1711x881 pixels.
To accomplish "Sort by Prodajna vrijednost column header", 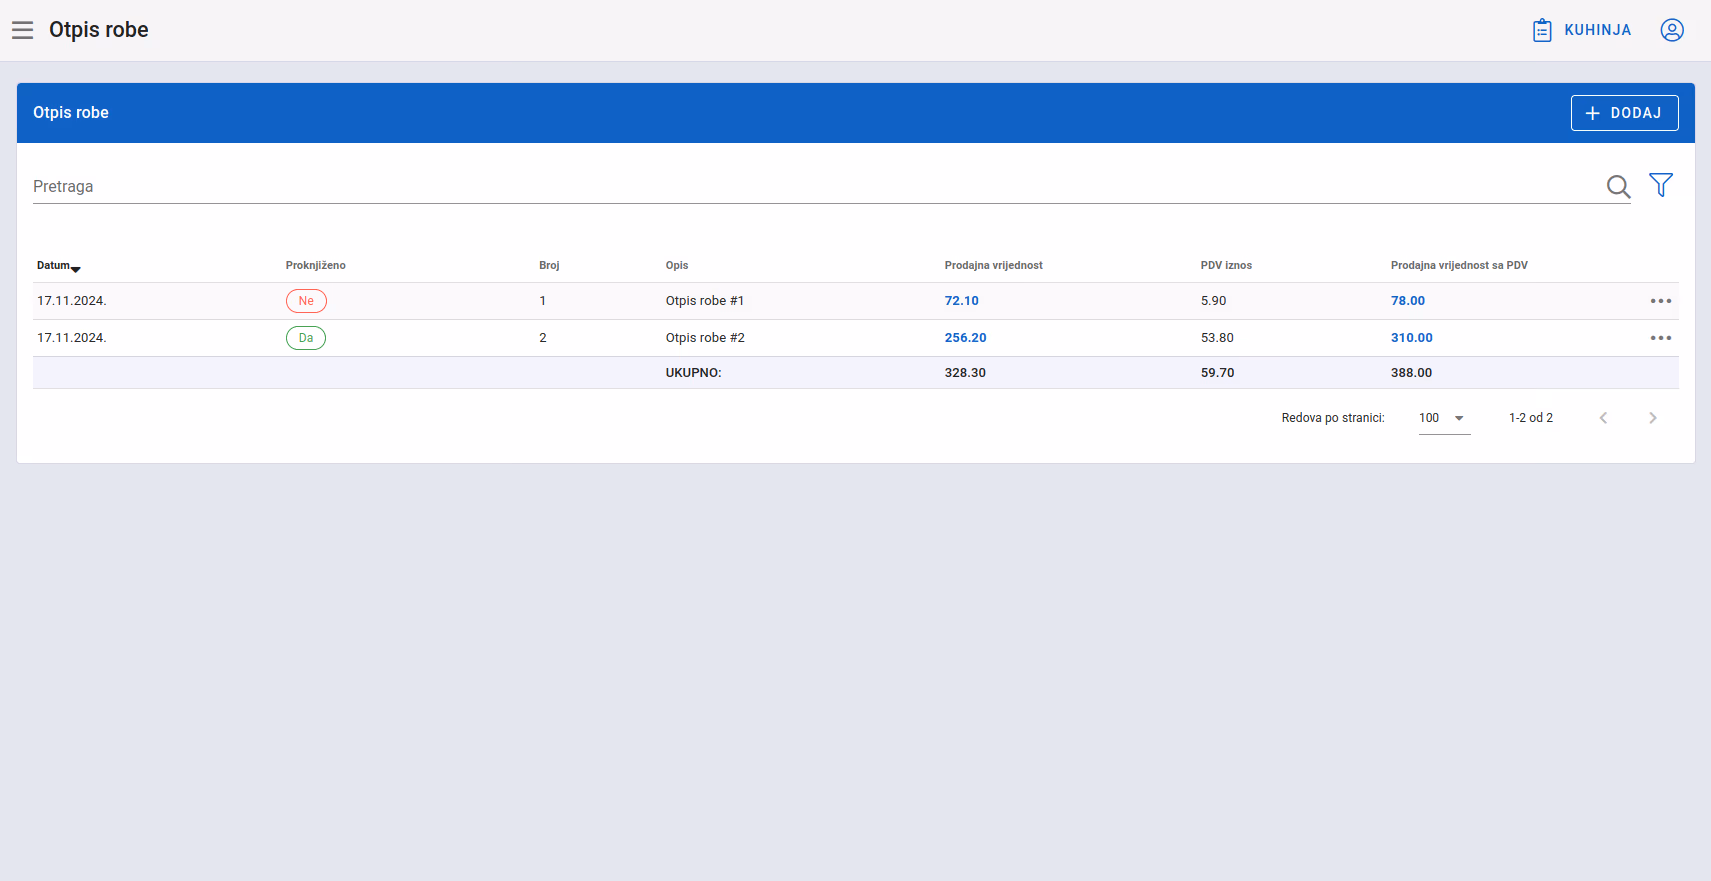I will (x=993, y=265).
